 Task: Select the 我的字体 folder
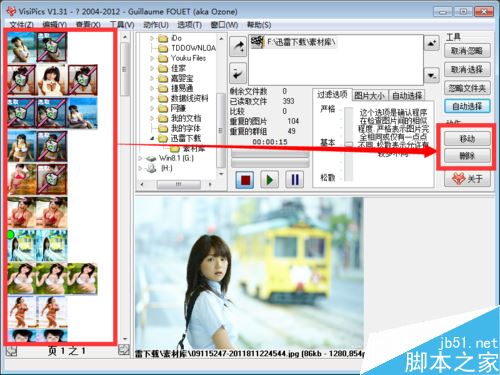[x=186, y=128]
